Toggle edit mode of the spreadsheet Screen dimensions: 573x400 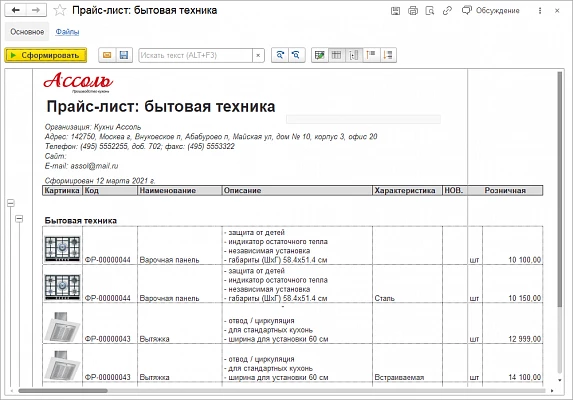(x=320, y=55)
